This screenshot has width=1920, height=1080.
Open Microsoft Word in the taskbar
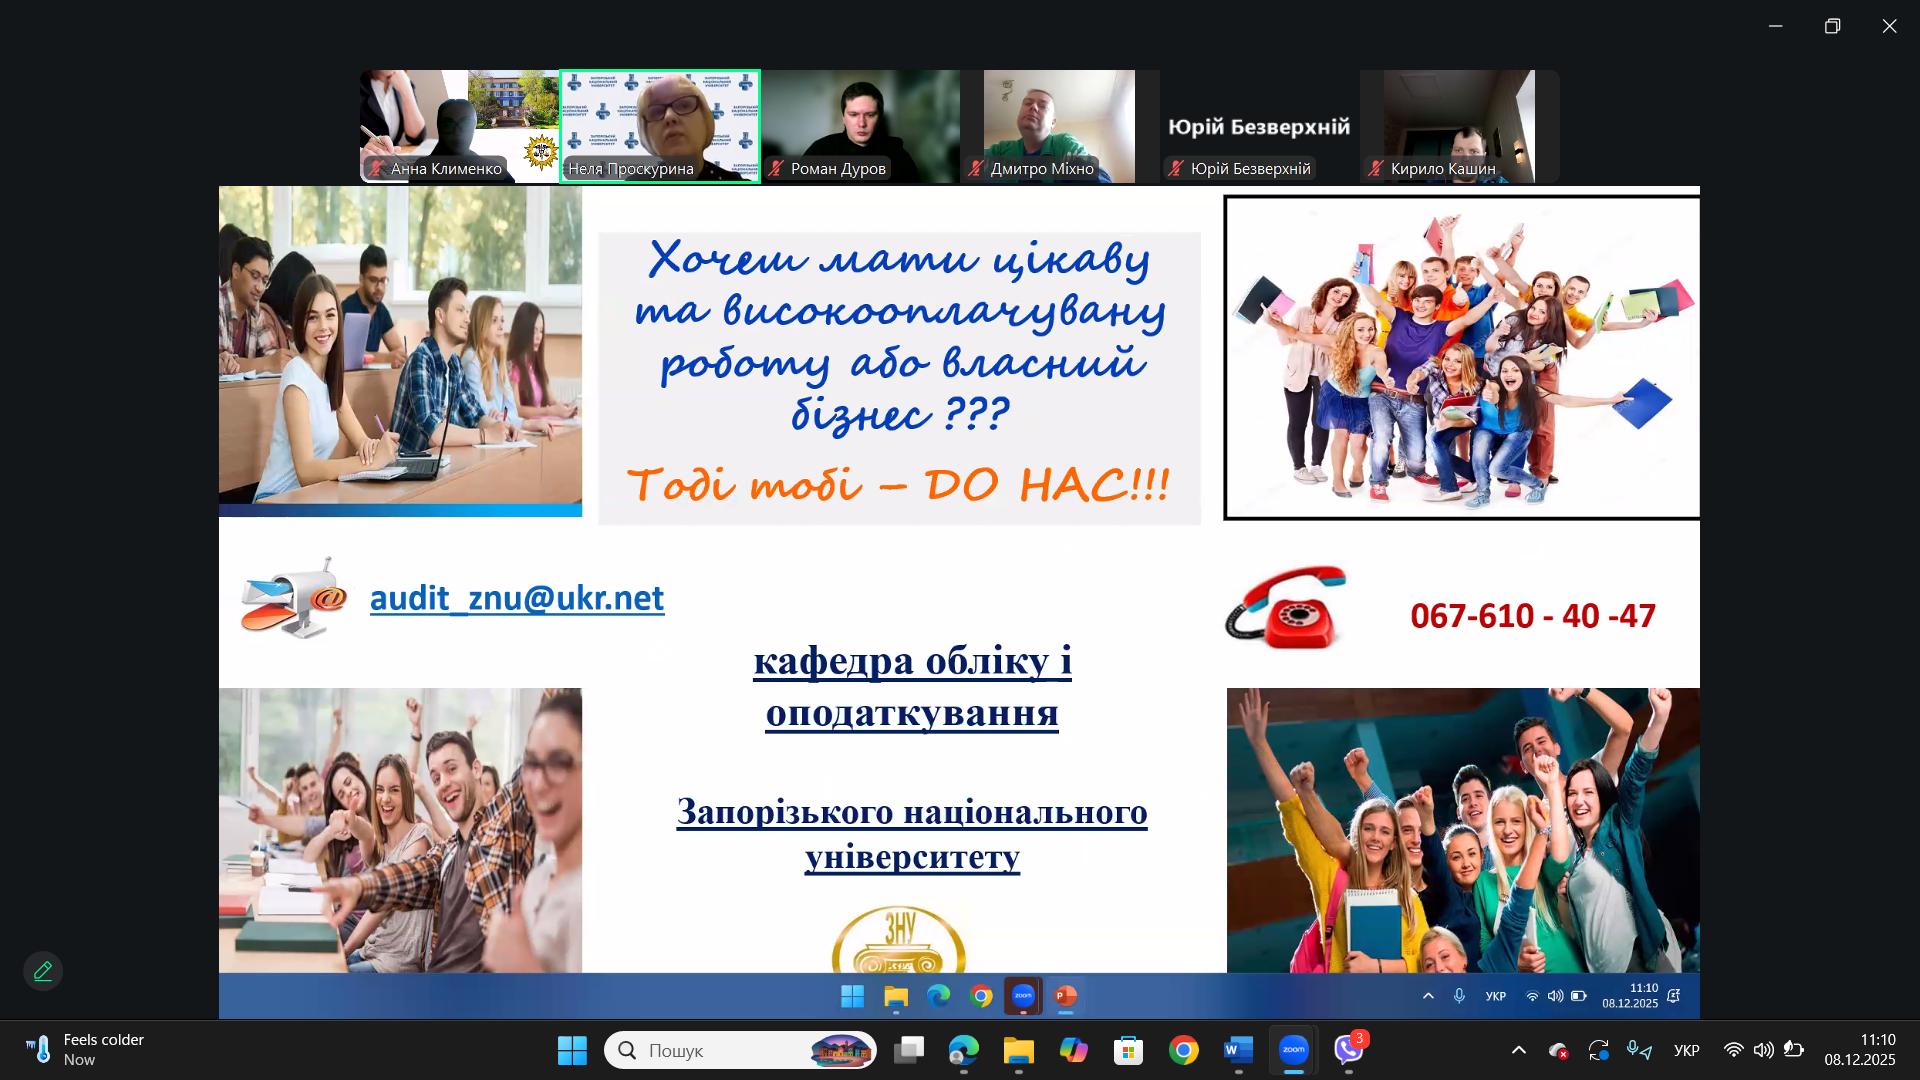[1238, 1050]
